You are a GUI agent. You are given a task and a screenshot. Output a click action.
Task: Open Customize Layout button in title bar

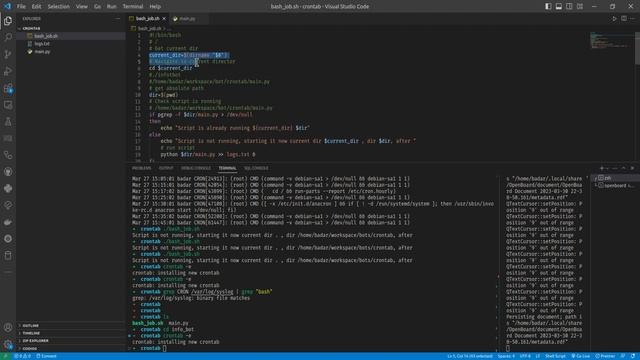pos(580,7)
